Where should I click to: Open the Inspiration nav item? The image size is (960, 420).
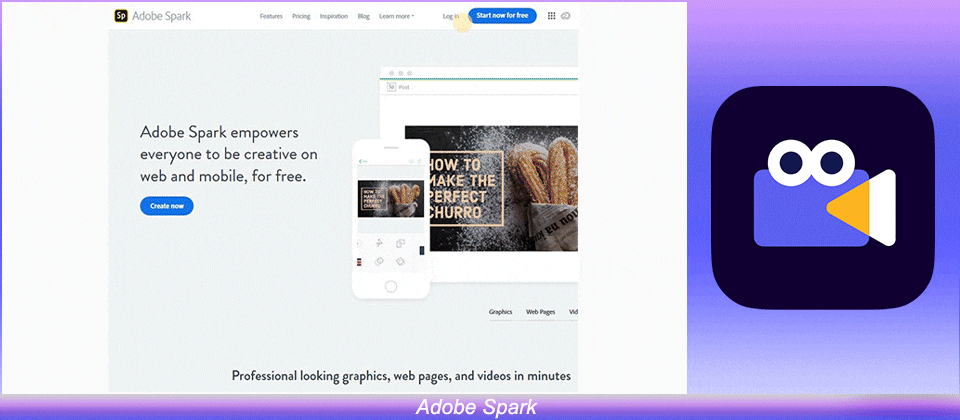(x=334, y=17)
